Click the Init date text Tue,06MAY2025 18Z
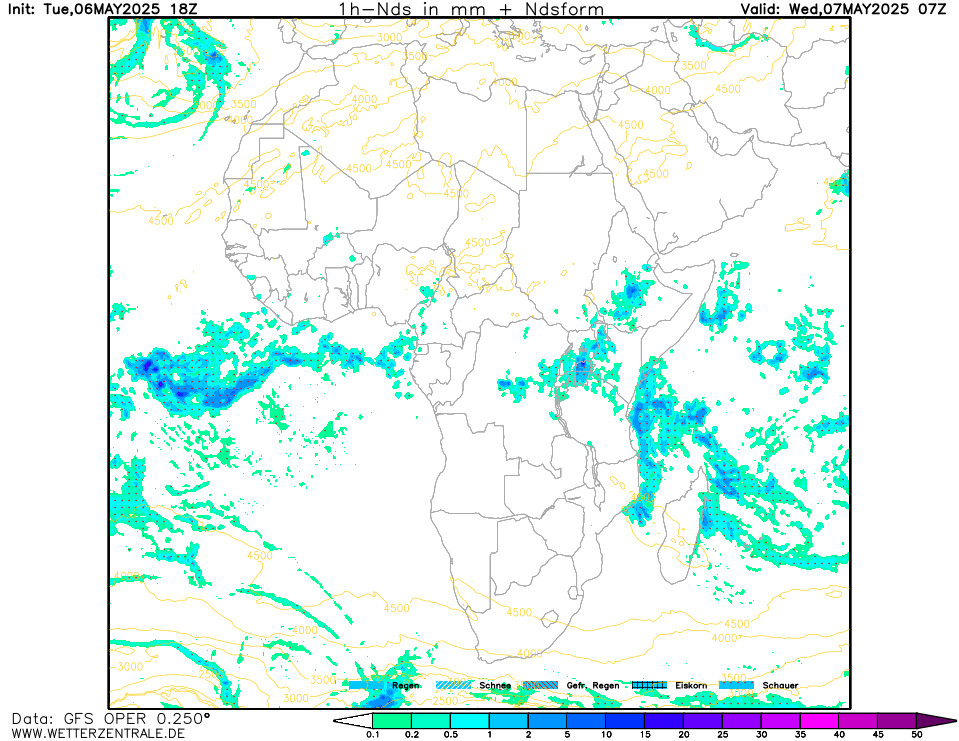Screen dimensions: 959x741 [x=120, y=9]
